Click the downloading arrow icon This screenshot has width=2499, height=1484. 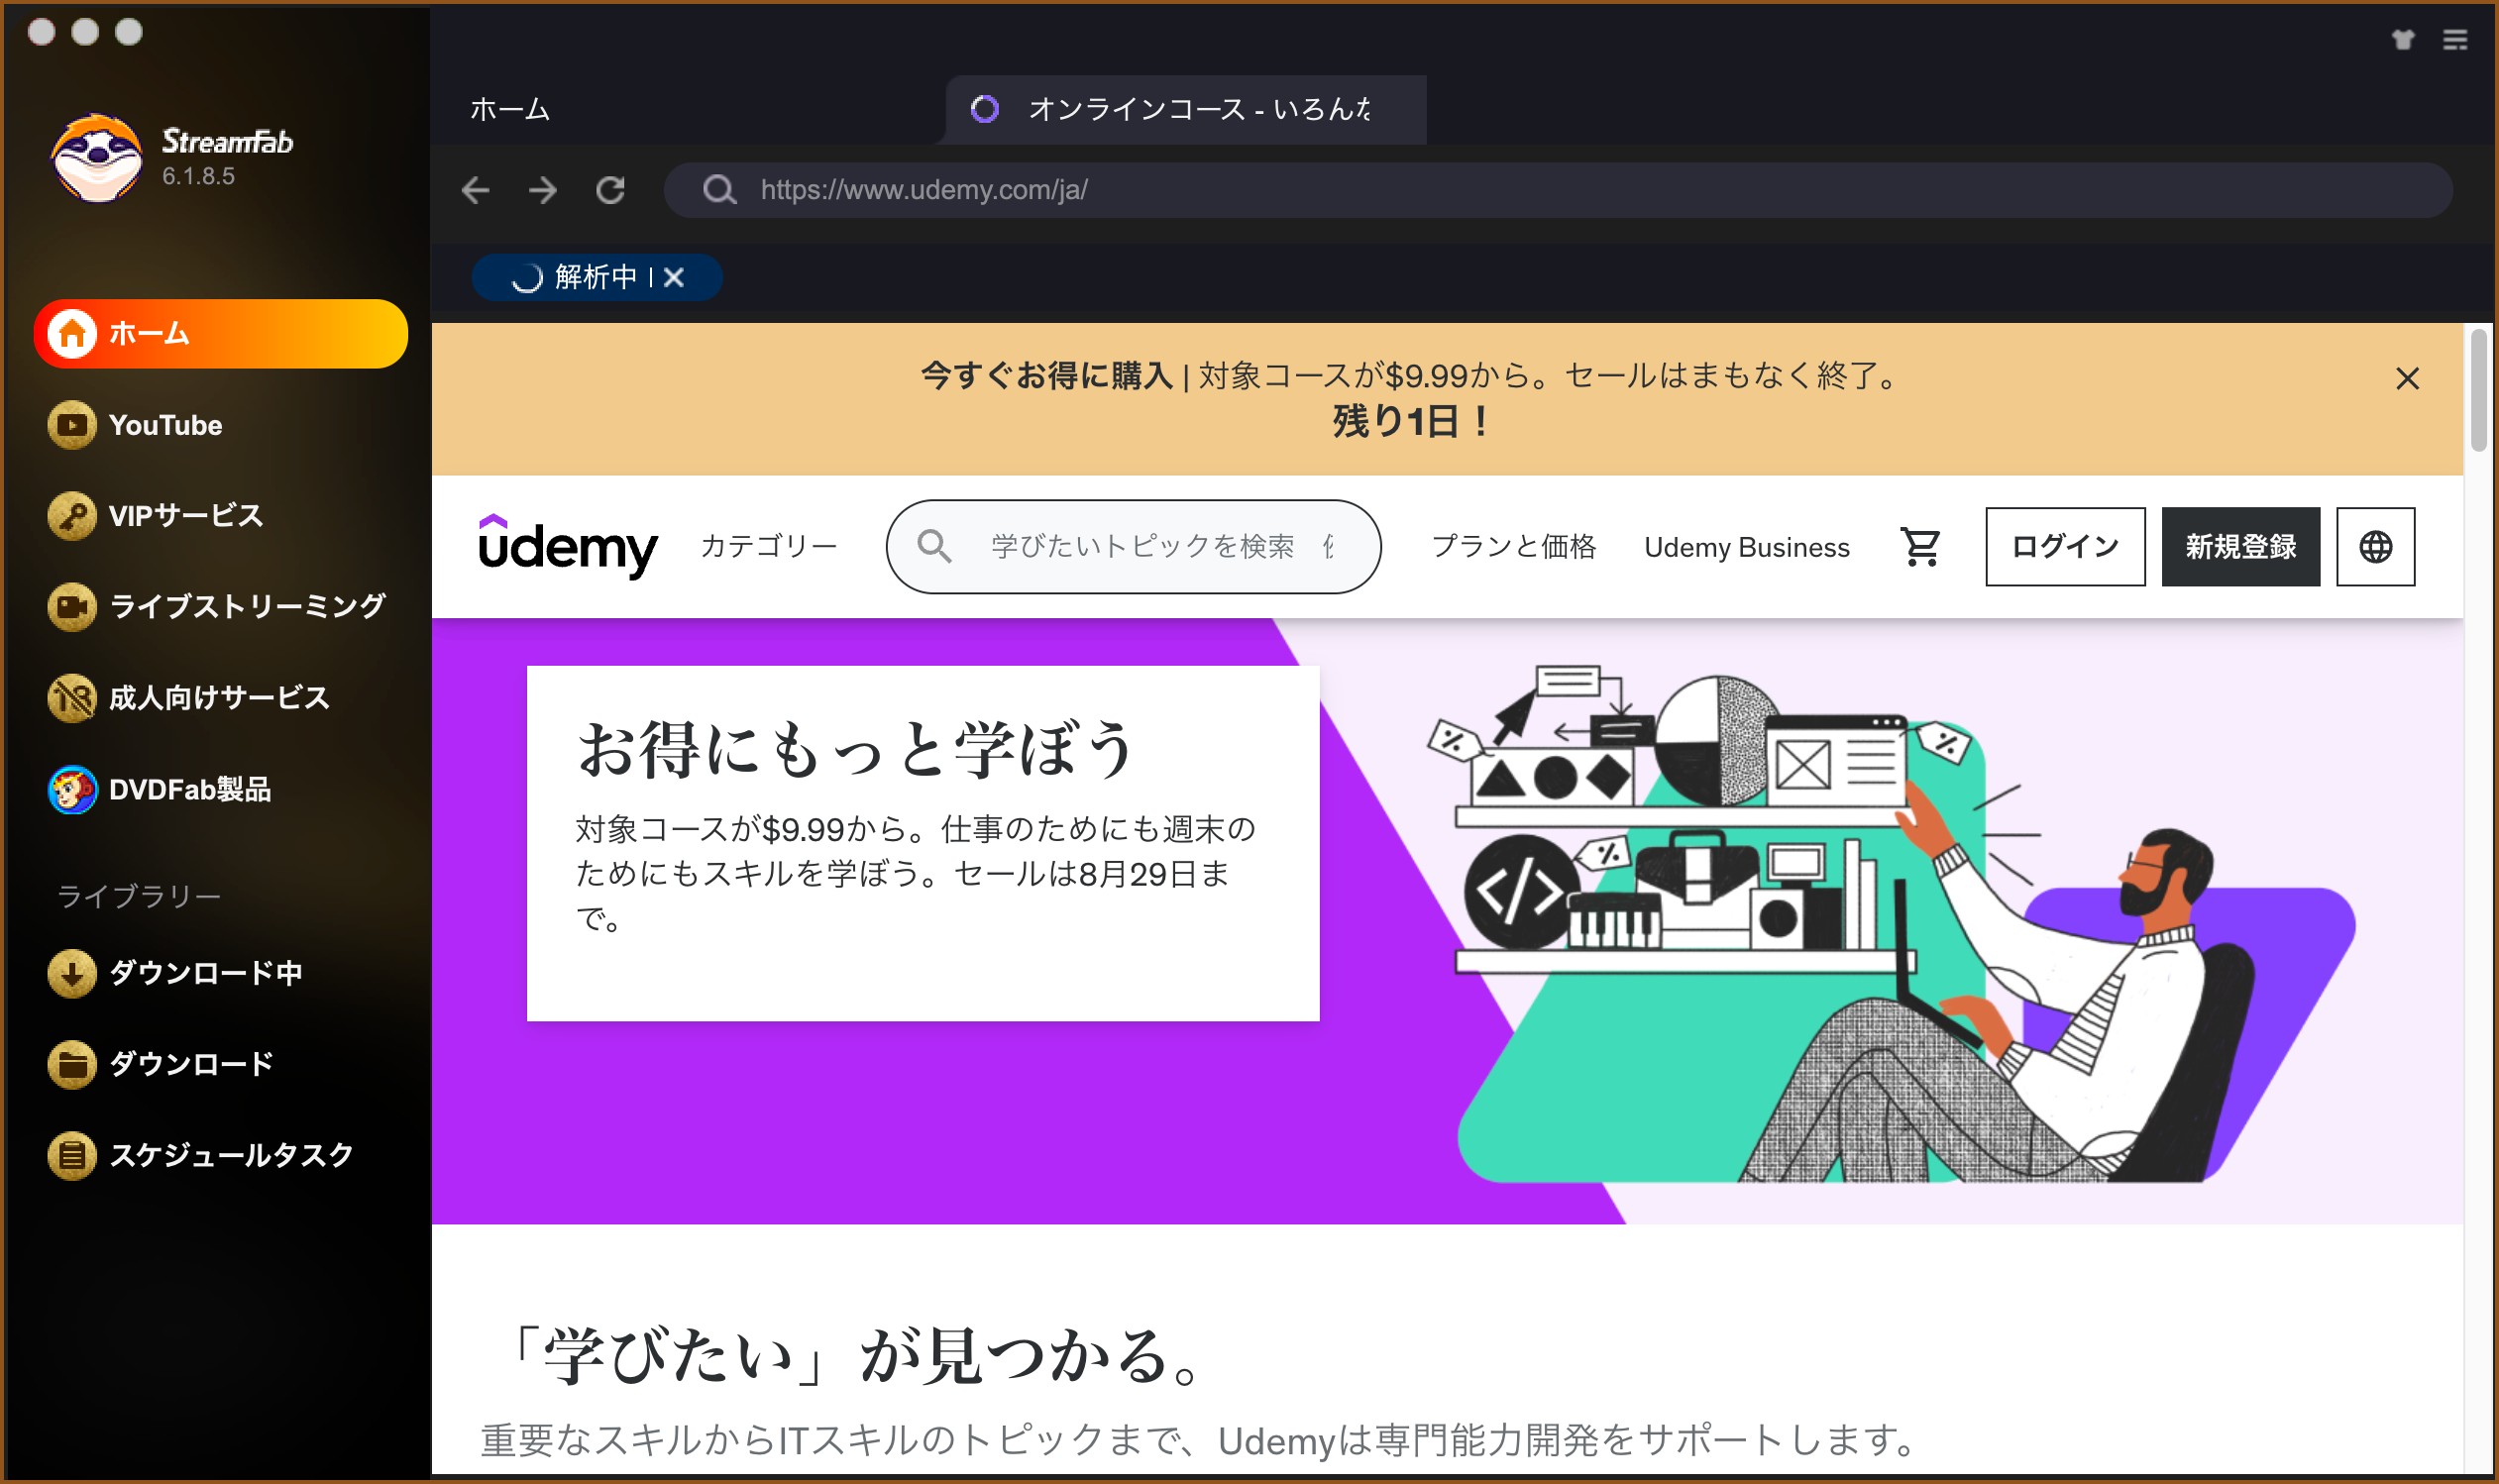pos(72,973)
